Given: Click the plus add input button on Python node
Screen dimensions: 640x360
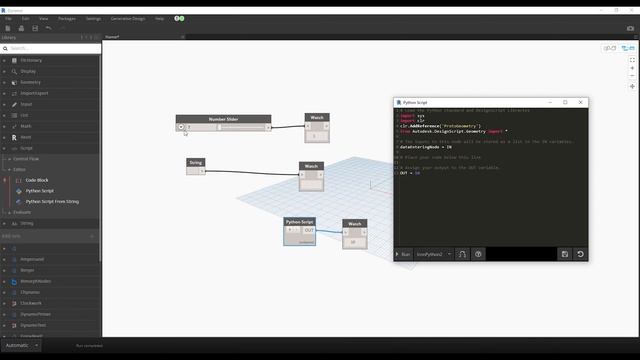Looking at the screenshot, I should tap(290, 230).
